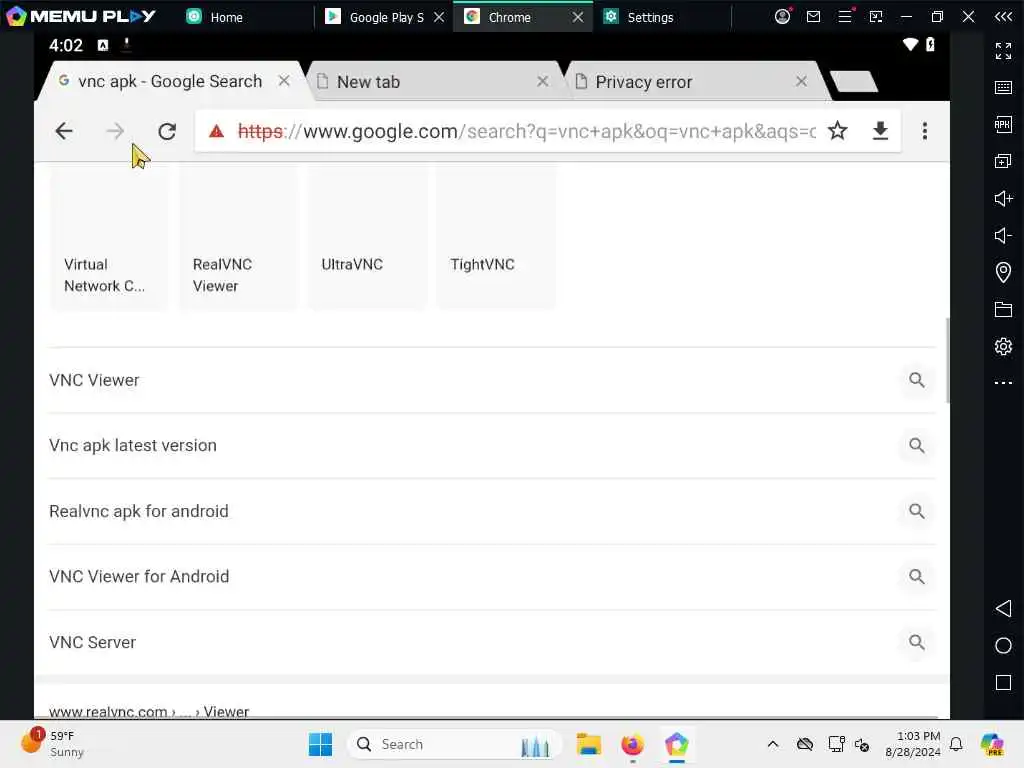Reload the page with the refresh icon
The width and height of the screenshot is (1024, 768).
[x=167, y=131]
